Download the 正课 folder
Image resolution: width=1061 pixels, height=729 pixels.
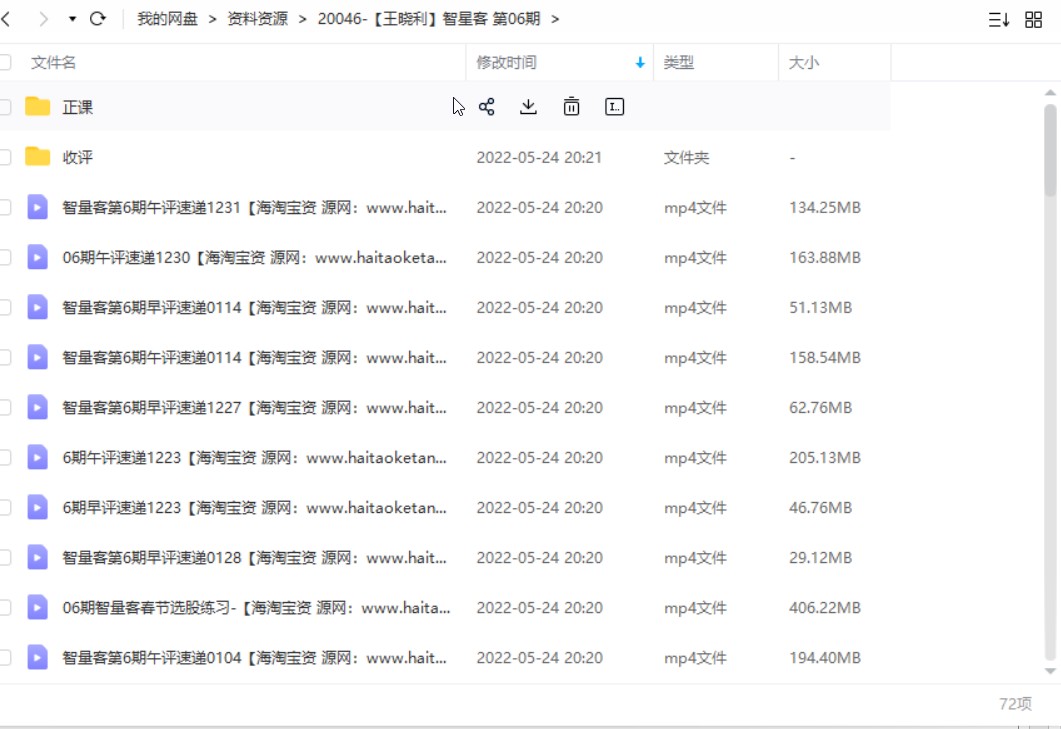(528, 107)
